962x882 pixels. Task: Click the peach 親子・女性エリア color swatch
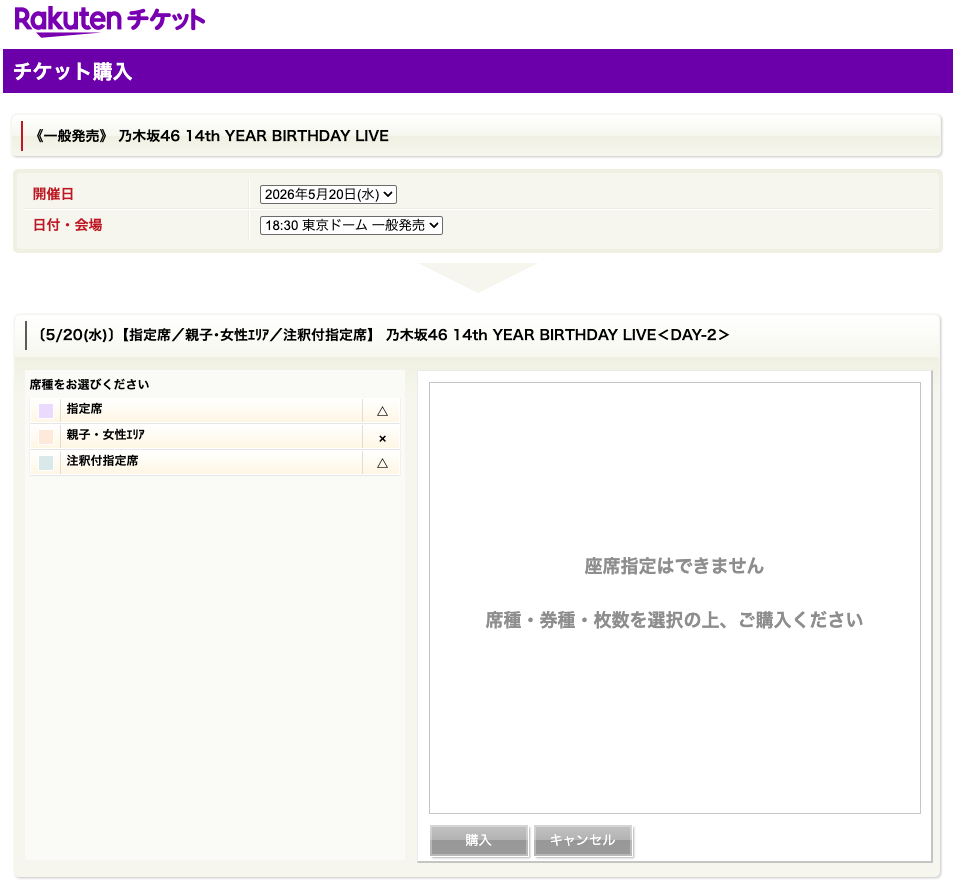[x=46, y=437]
